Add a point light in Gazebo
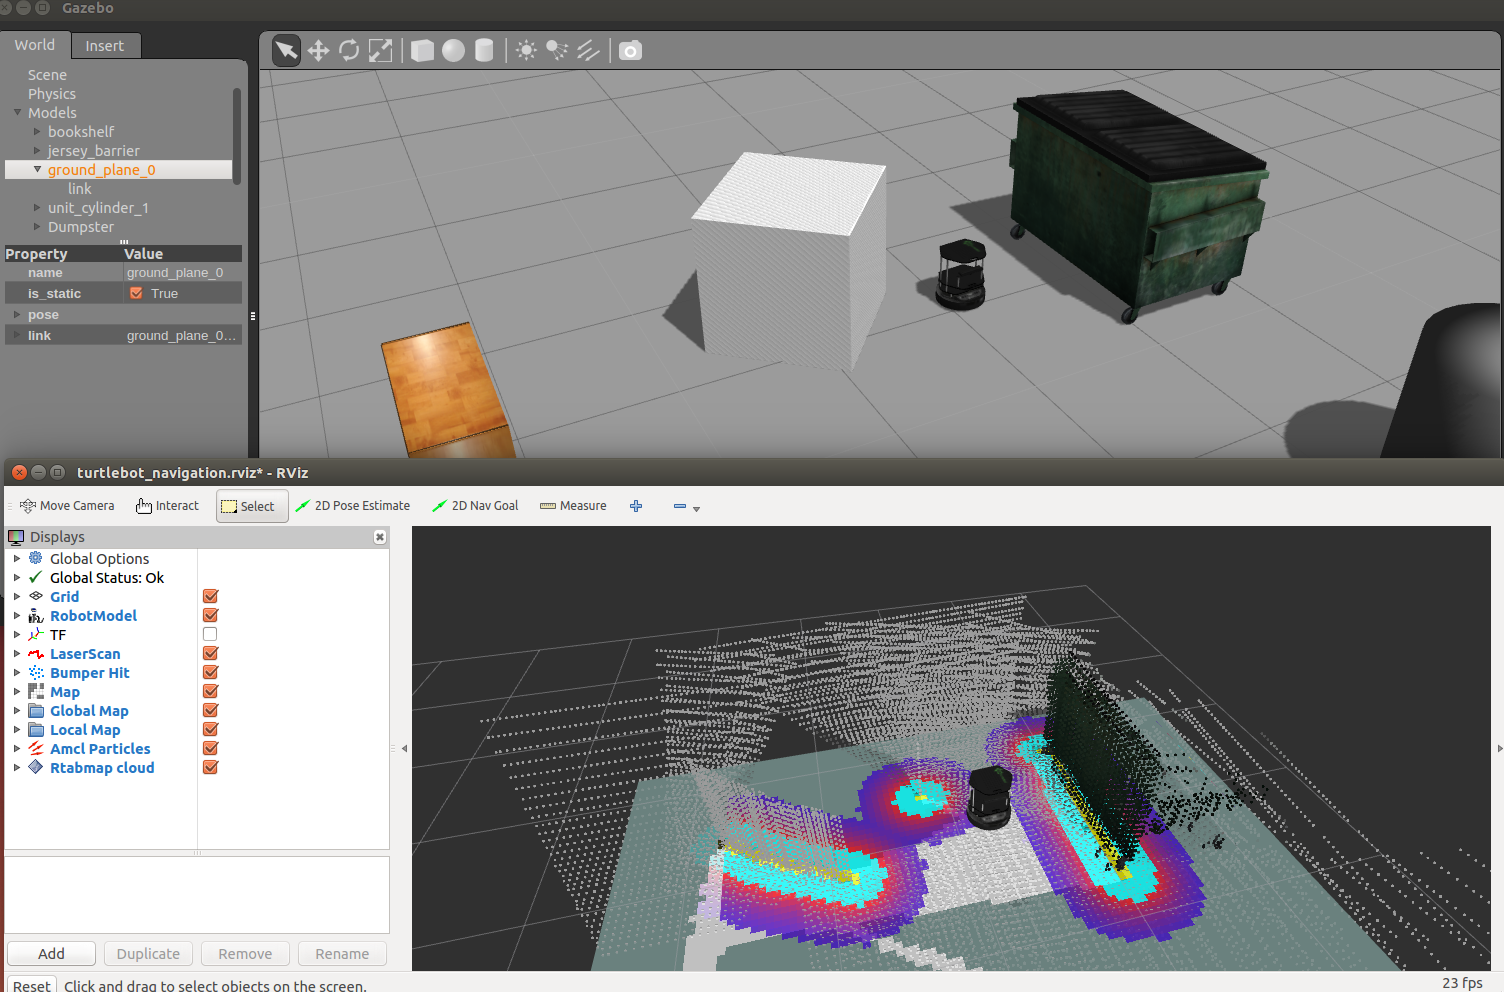Image resolution: width=1504 pixels, height=992 pixels. click(x=526, y=50)
